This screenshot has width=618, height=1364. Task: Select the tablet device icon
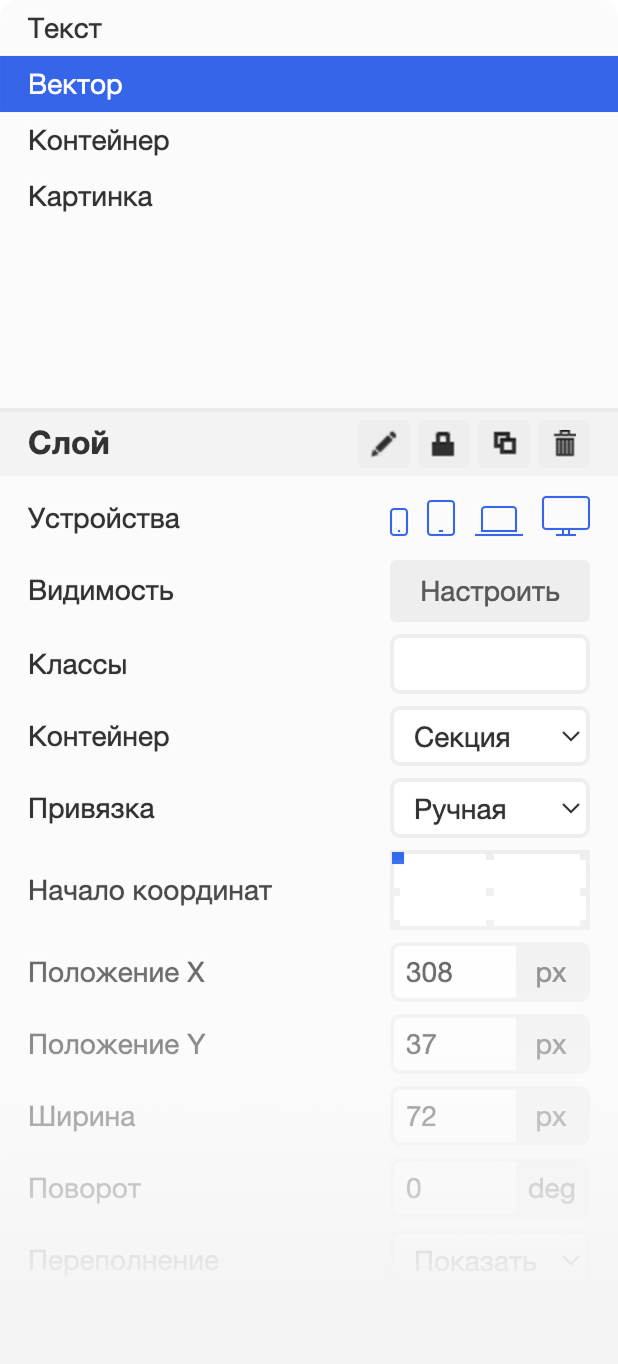441,518
